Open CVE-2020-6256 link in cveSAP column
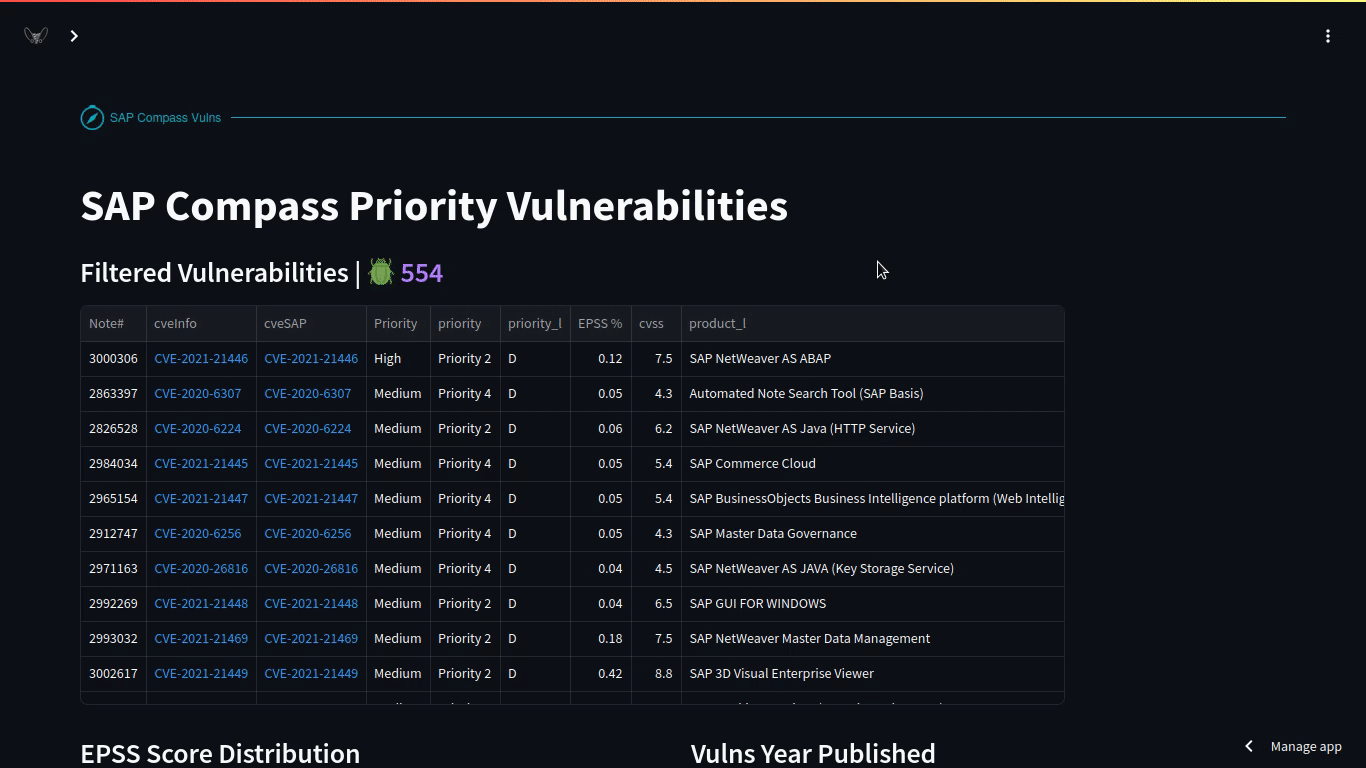This screenshot has width=1366, height=768. (x=308, y=534)
